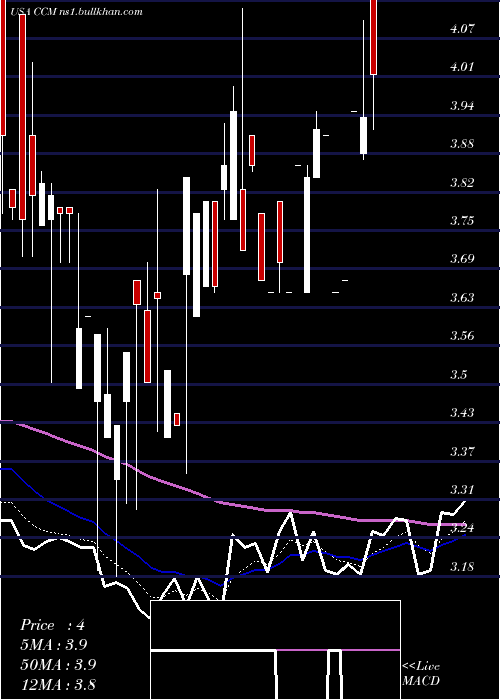This screenshot has width=500, height=700.
Task: Click the '50MA : 3.9' readout
Action: [58, 664]
